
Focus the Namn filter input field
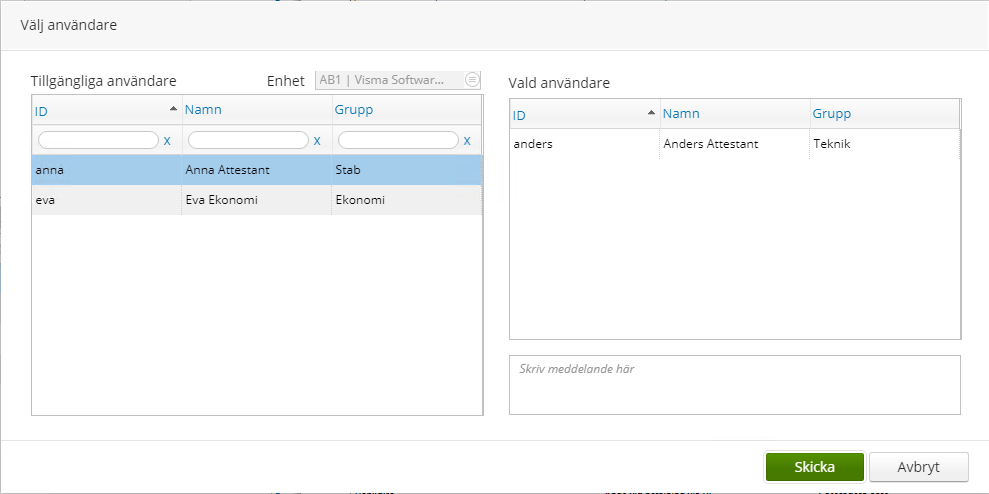point(249,140)
